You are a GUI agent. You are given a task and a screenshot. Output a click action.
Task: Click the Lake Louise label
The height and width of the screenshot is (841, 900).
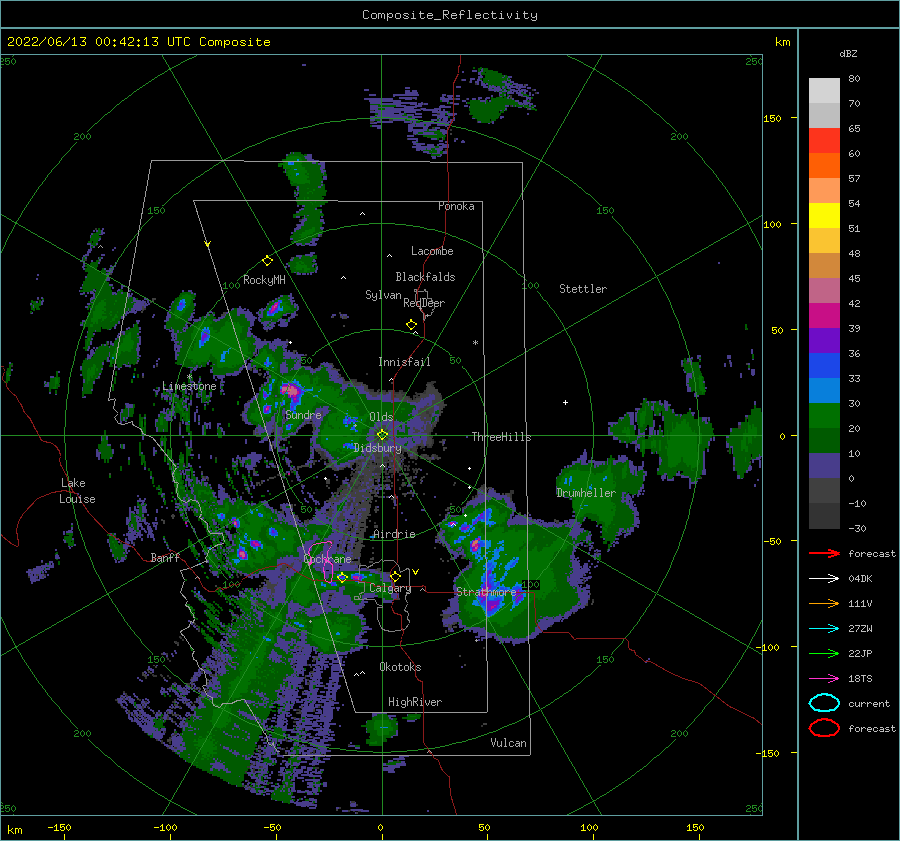click(x=77, y=491)
